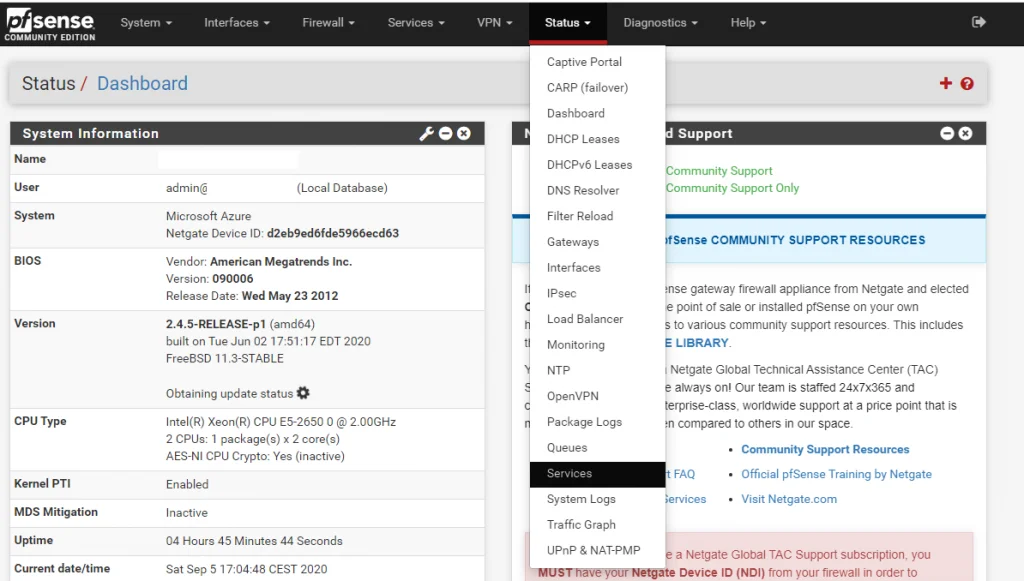Choose Package Logs menu entry
Image resolution: width=1024 pixels, height=581 pixels.
pos(598,422)
